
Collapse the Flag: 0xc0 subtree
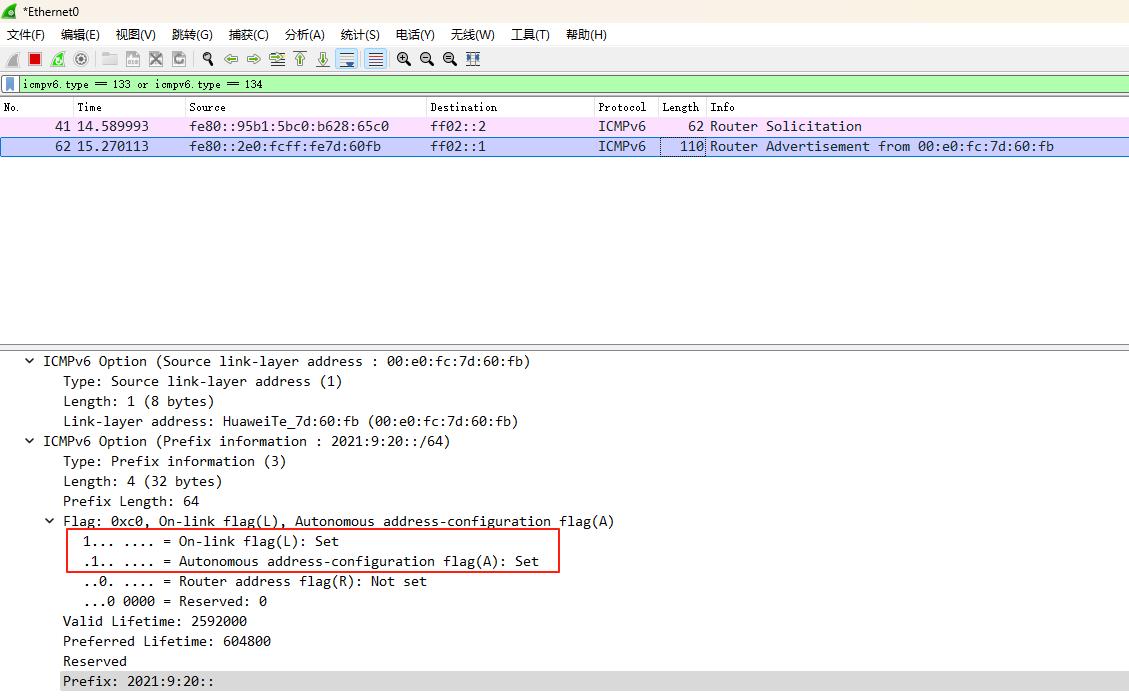(50, 521)
